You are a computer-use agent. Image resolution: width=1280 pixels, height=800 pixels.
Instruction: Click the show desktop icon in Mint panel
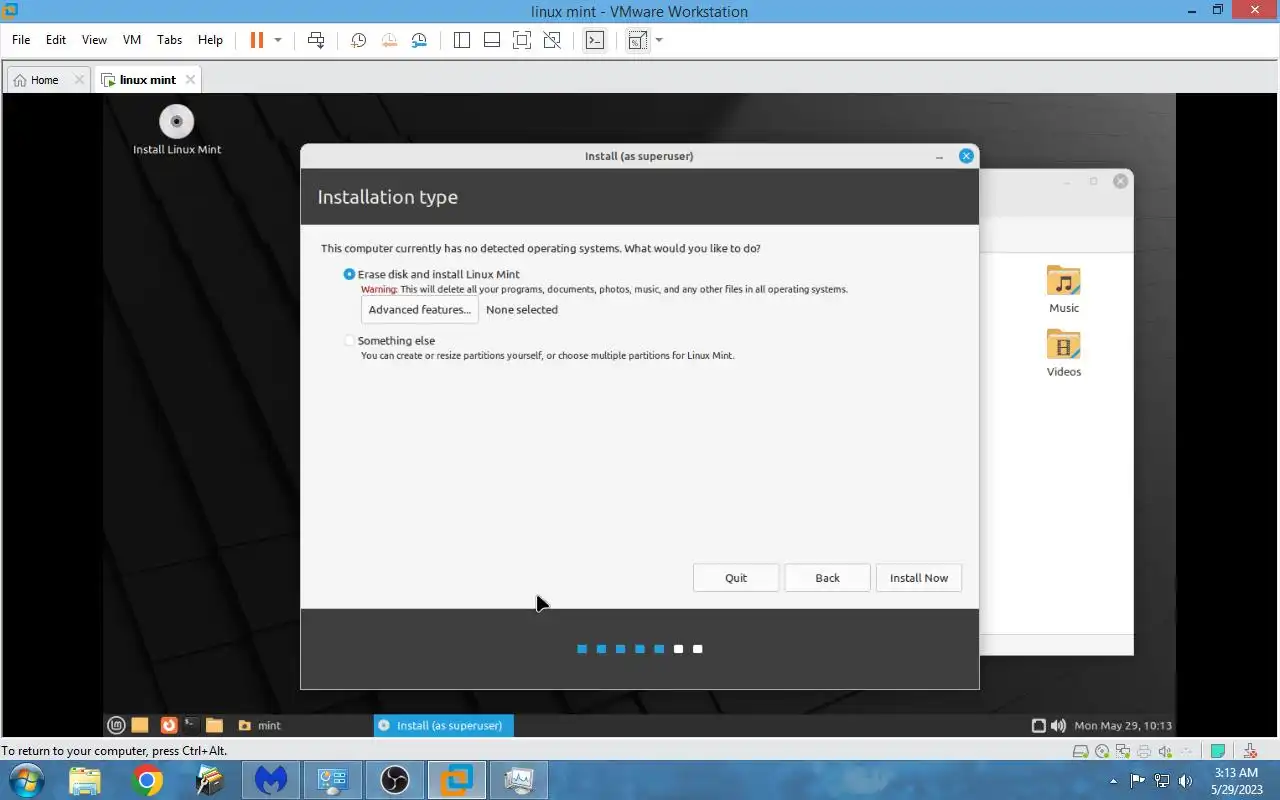(140, 725)
